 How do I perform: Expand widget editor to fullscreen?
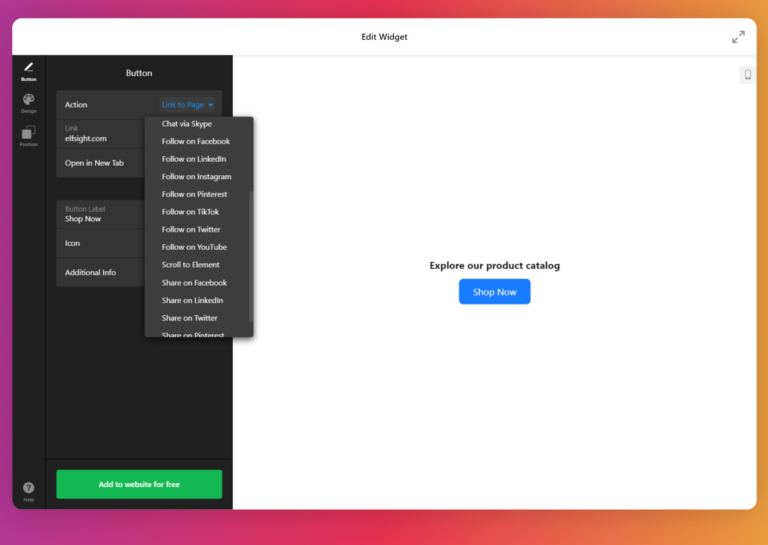coord(738,37)
